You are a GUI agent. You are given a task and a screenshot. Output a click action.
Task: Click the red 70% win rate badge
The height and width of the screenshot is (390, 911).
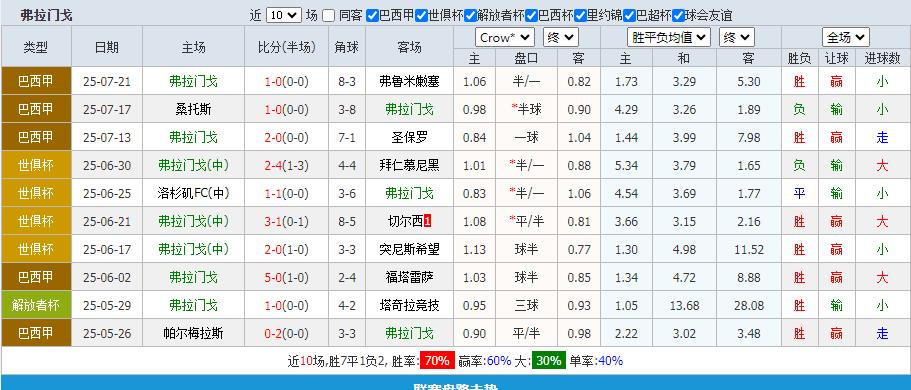click(437, 361)
